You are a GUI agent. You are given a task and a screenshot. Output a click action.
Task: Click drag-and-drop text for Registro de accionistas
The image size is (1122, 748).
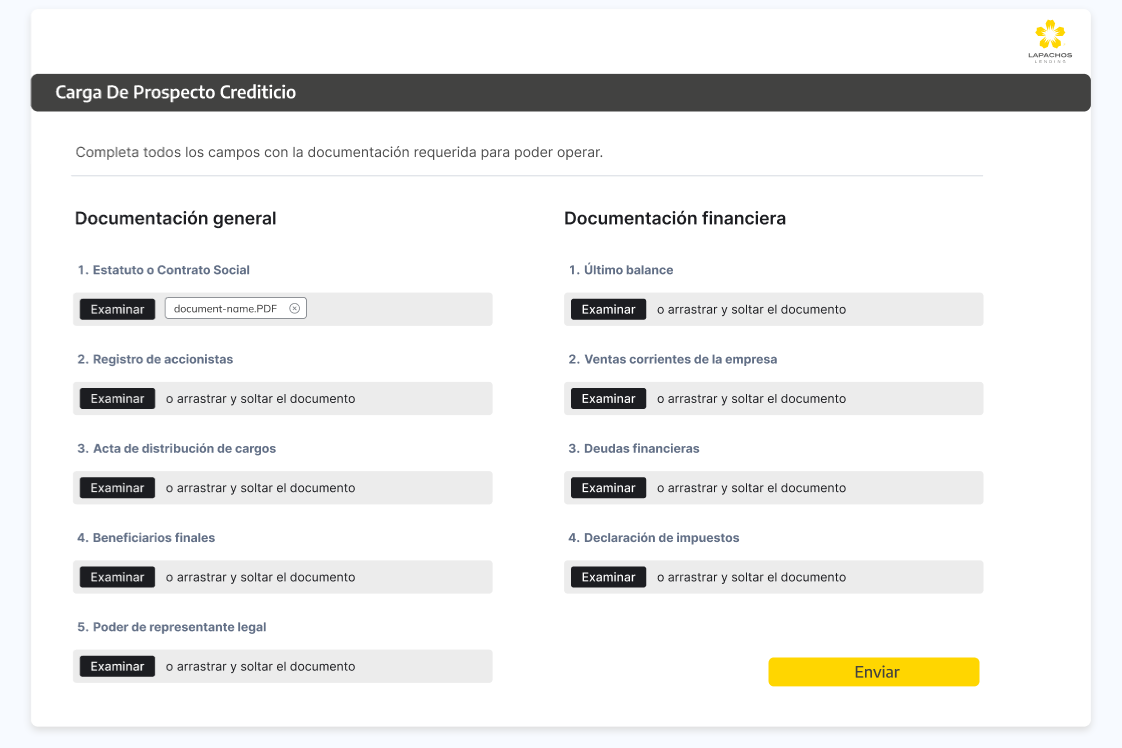[260, 399]
